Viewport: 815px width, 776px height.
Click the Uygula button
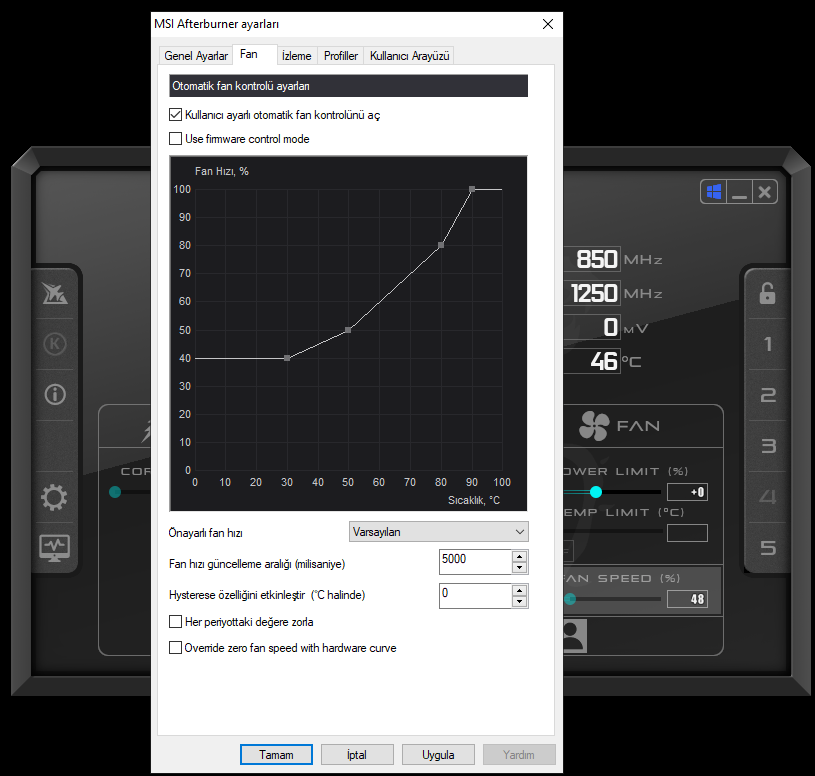438,755
